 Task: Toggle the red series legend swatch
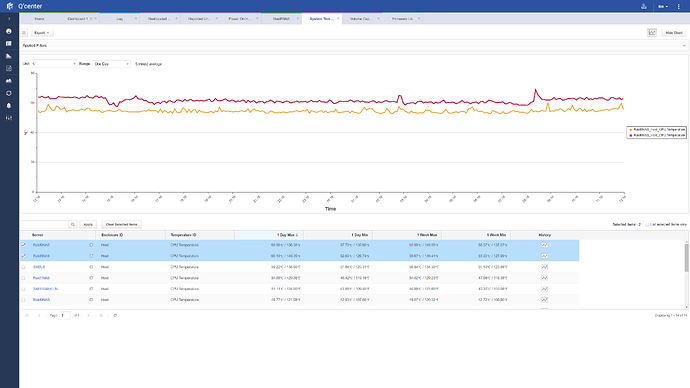(x=631, y=135)
